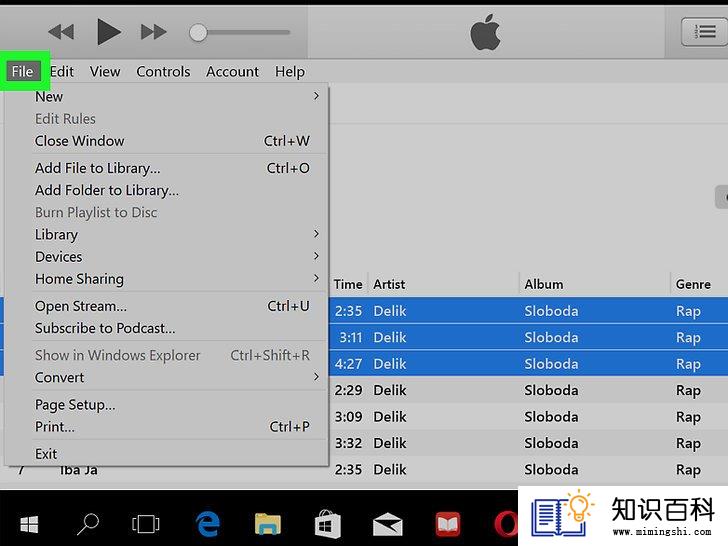This screenshot has width=728, height=546.
Task: Sort by the Album column header
Action: coord(544,284)
